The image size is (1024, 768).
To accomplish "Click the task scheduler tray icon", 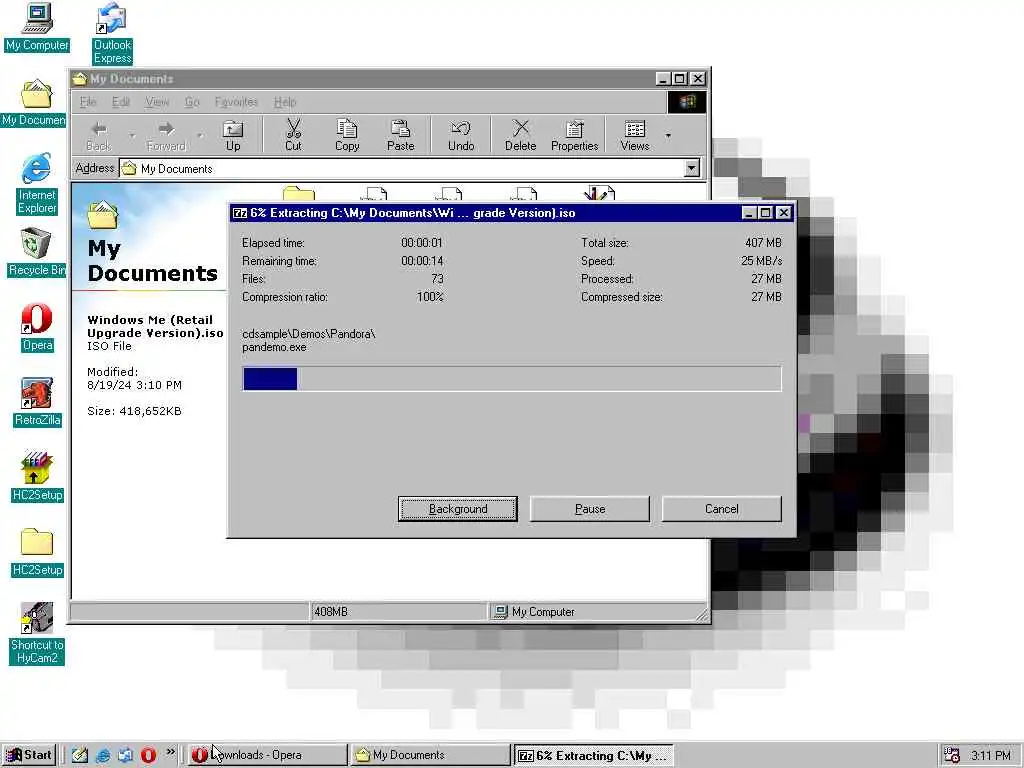I will pos(952,756).
